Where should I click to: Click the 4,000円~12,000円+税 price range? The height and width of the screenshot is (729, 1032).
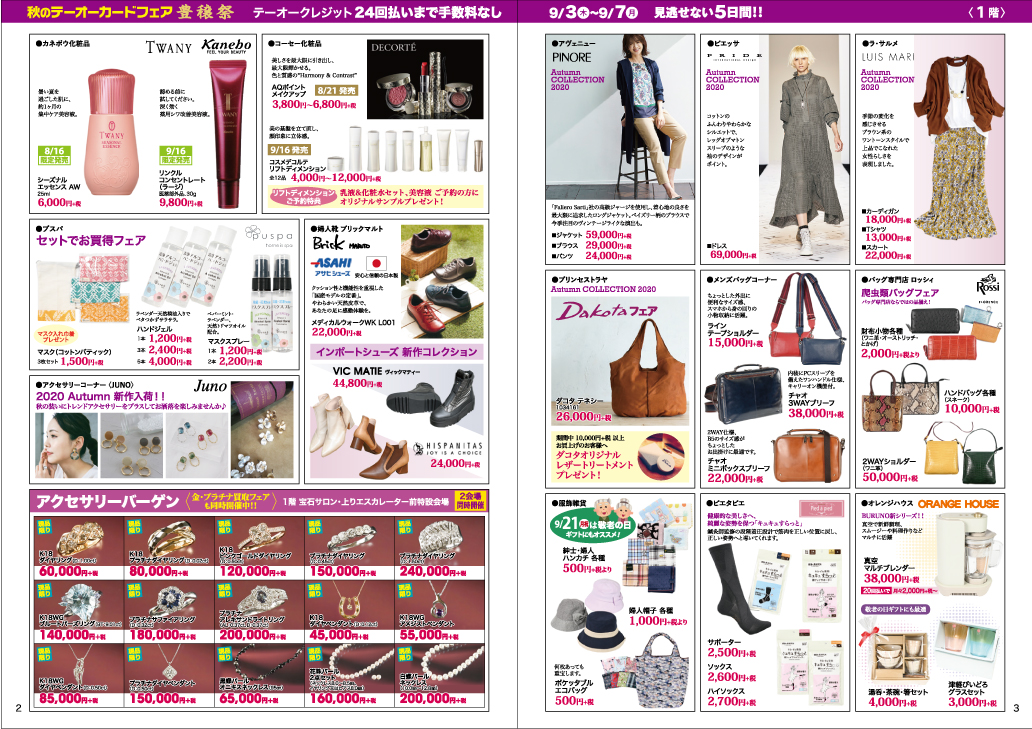click(335, 178)
